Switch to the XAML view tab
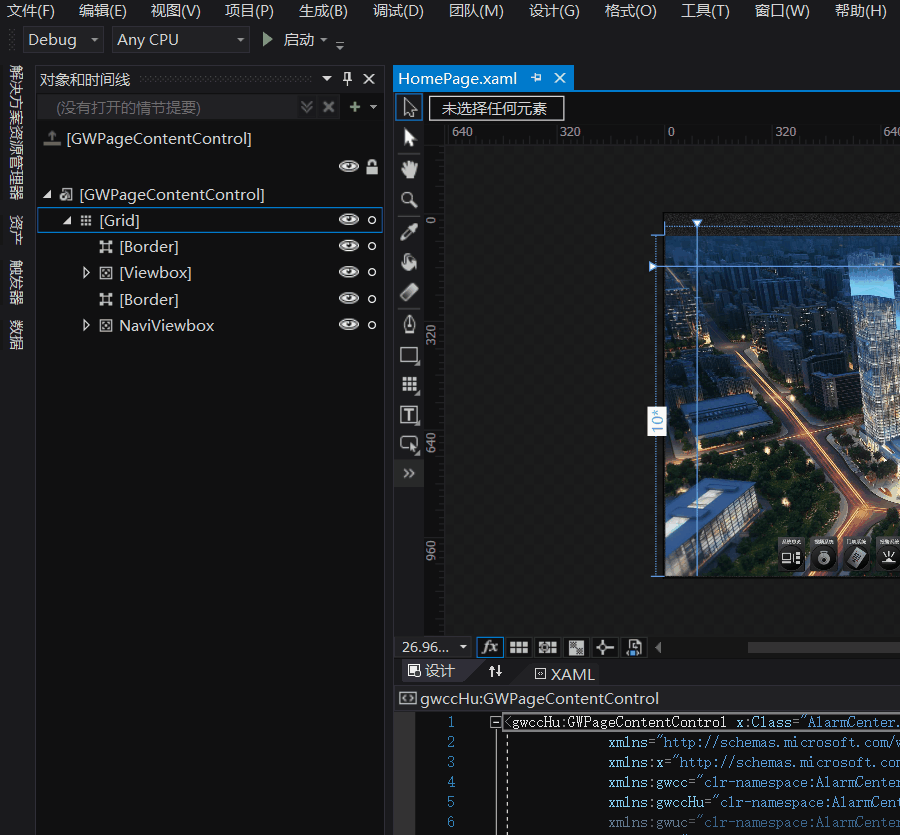This screenshot has height=835, width=900. (564, 674)
